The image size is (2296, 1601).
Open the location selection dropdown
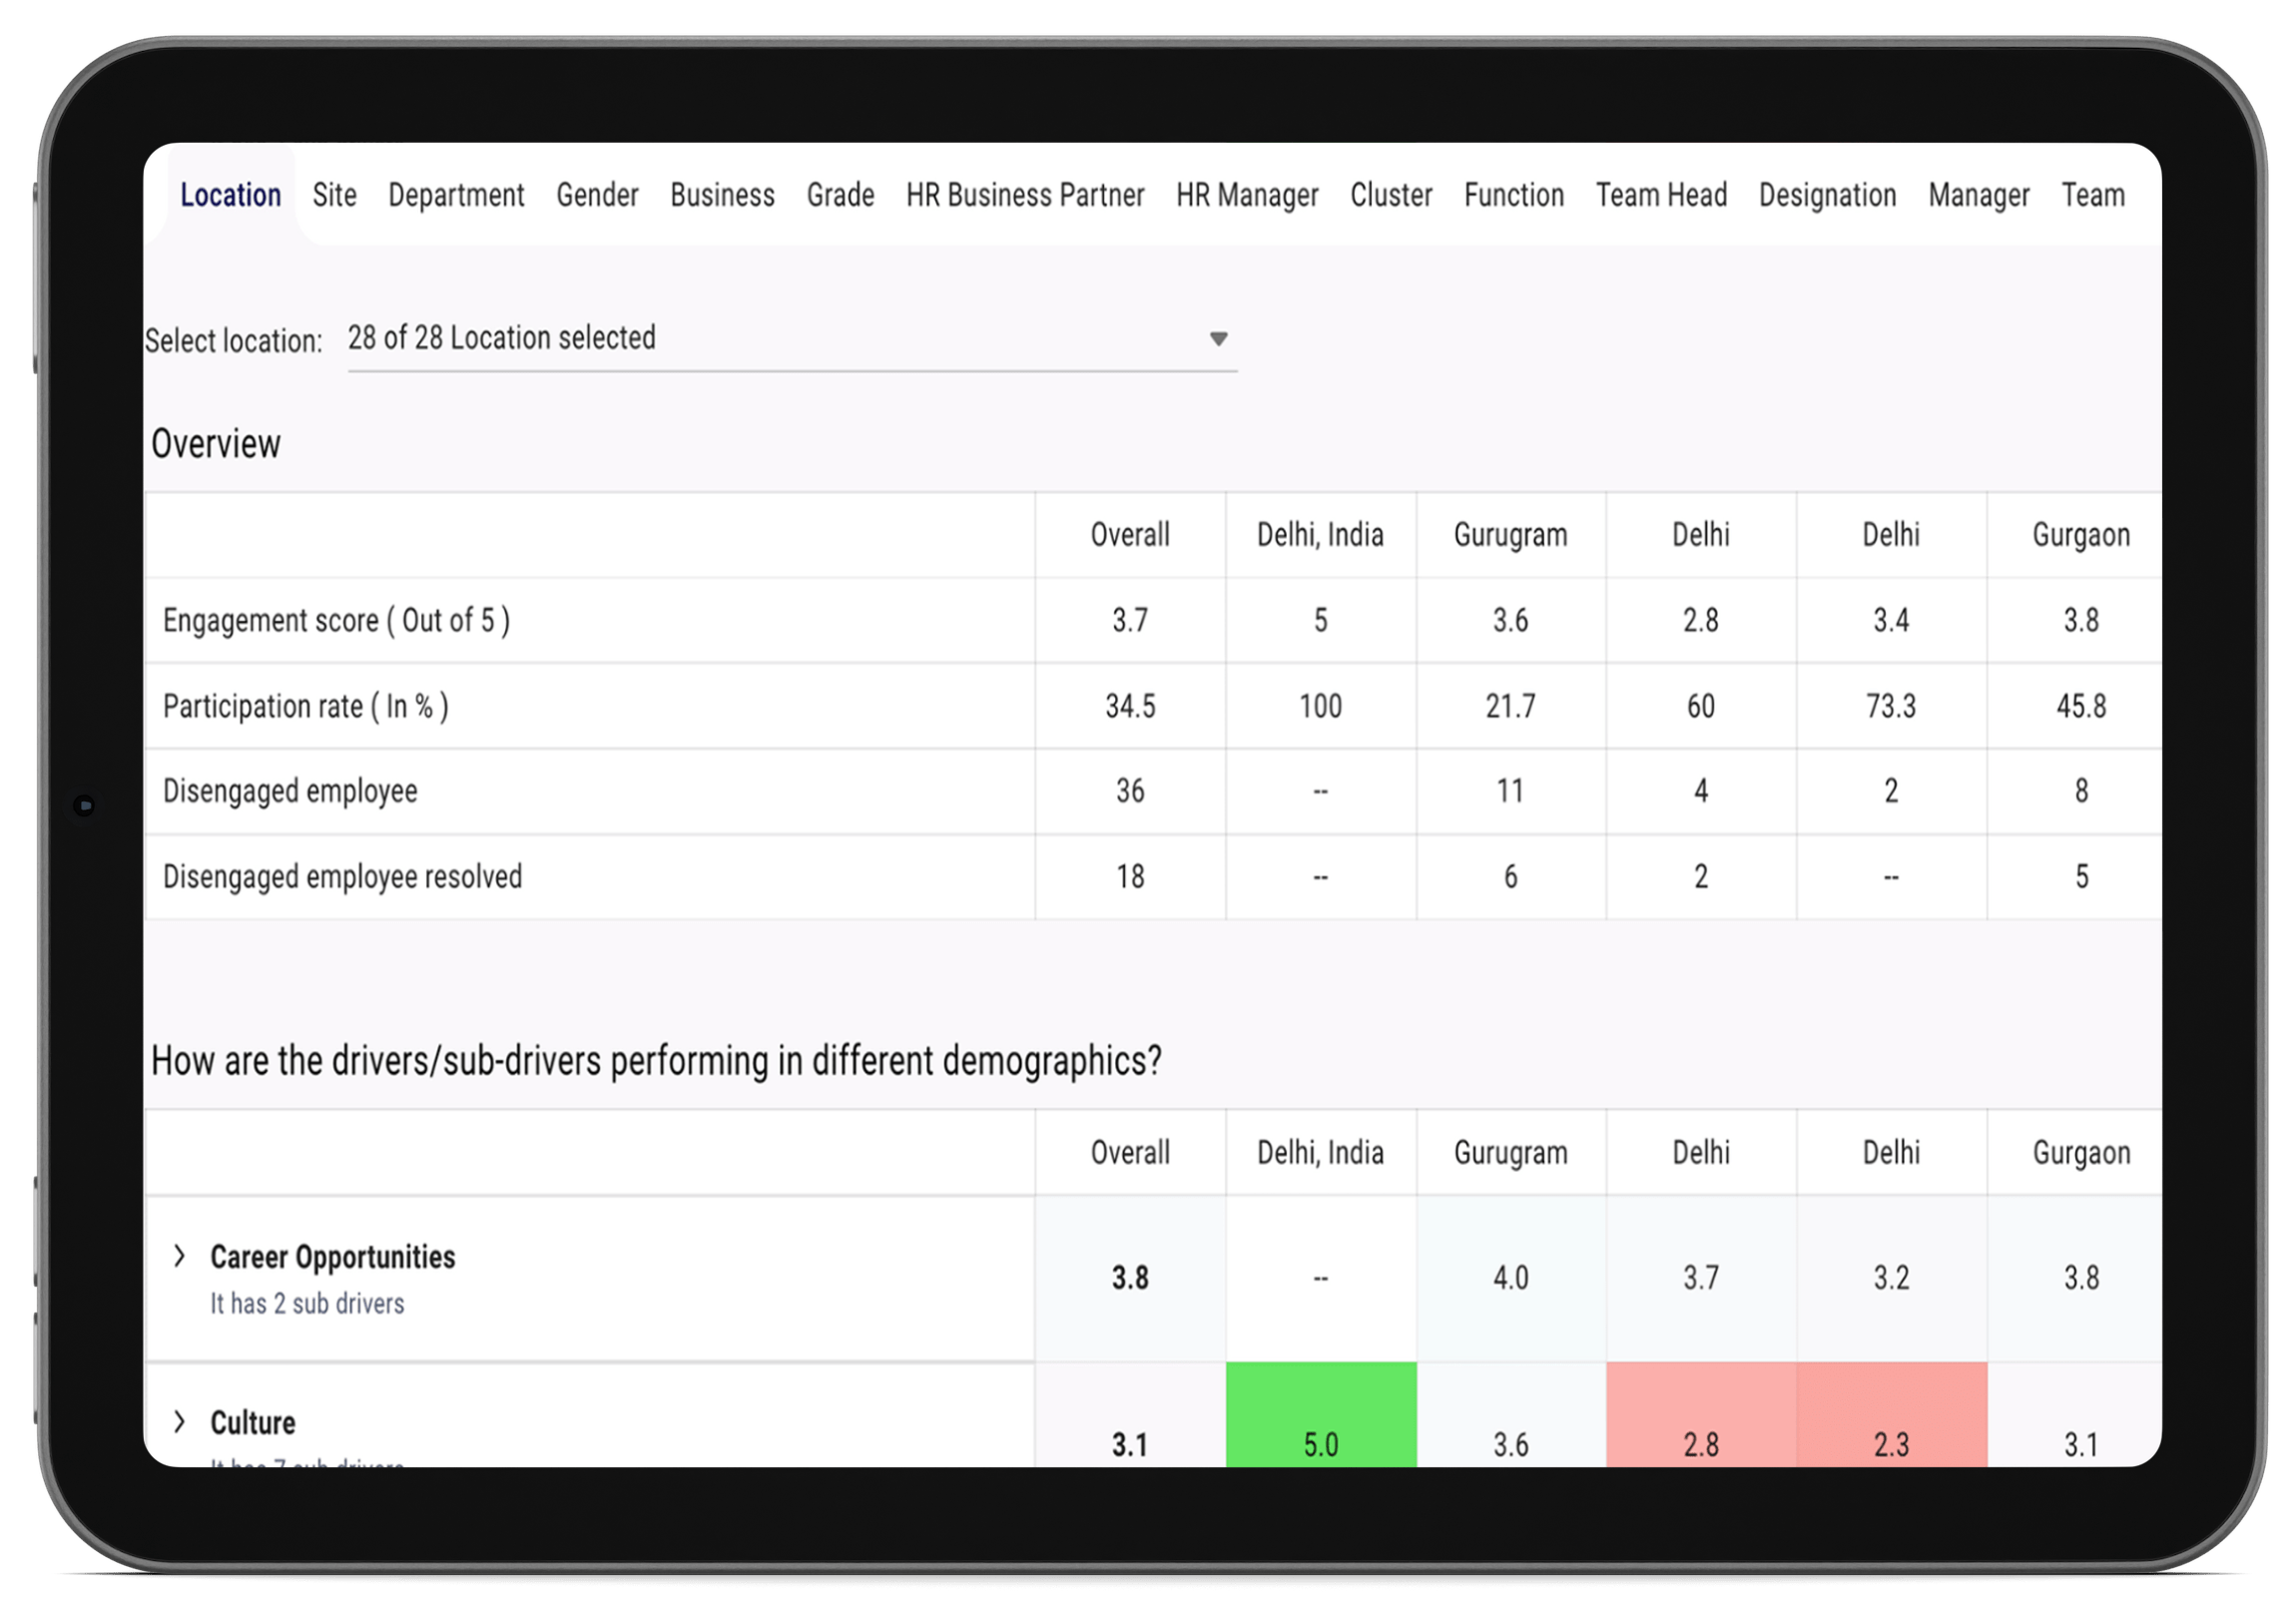coord(1218,340)
